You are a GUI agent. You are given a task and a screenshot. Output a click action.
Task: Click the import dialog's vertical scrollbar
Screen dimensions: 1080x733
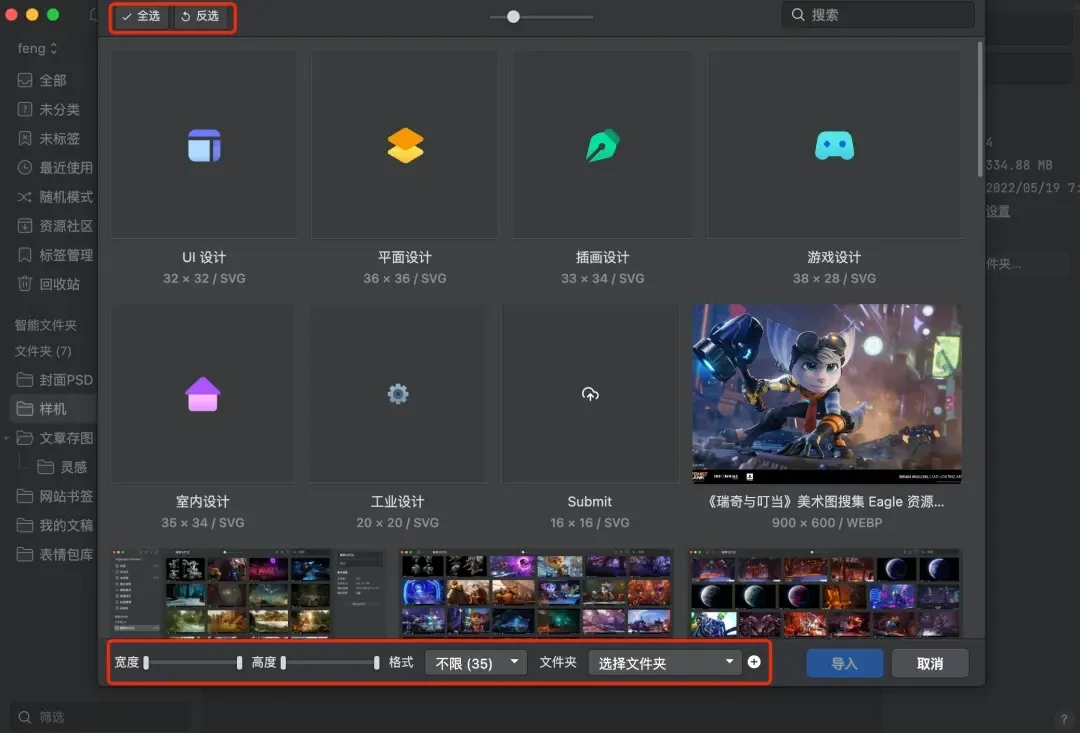click(980, 109)
